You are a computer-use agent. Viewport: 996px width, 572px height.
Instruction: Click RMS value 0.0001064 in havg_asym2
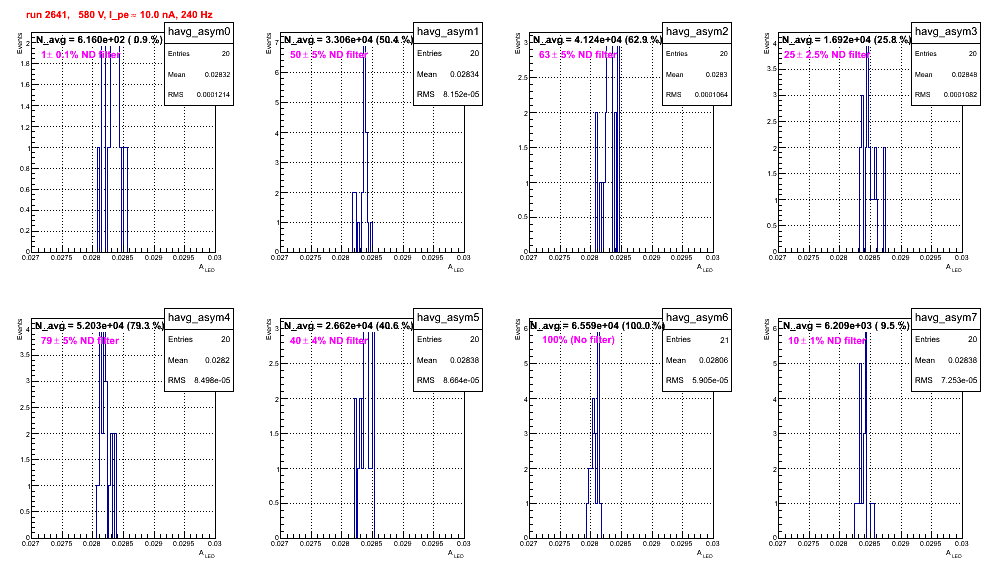point(711,95)
